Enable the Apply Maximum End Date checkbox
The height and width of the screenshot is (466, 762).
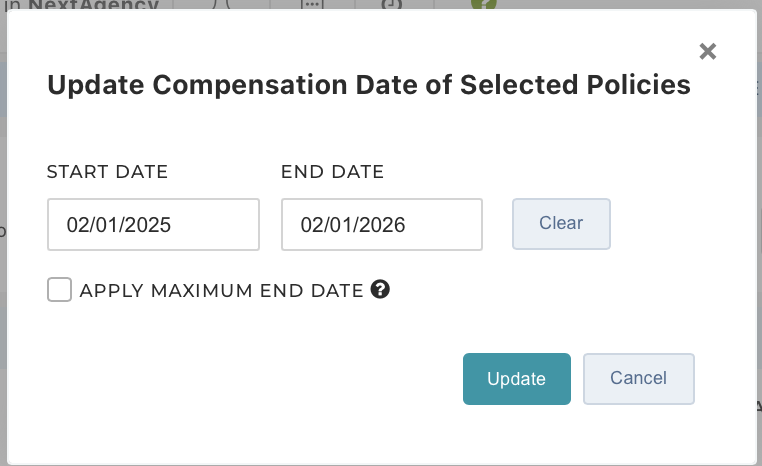(x=59, y=290)
